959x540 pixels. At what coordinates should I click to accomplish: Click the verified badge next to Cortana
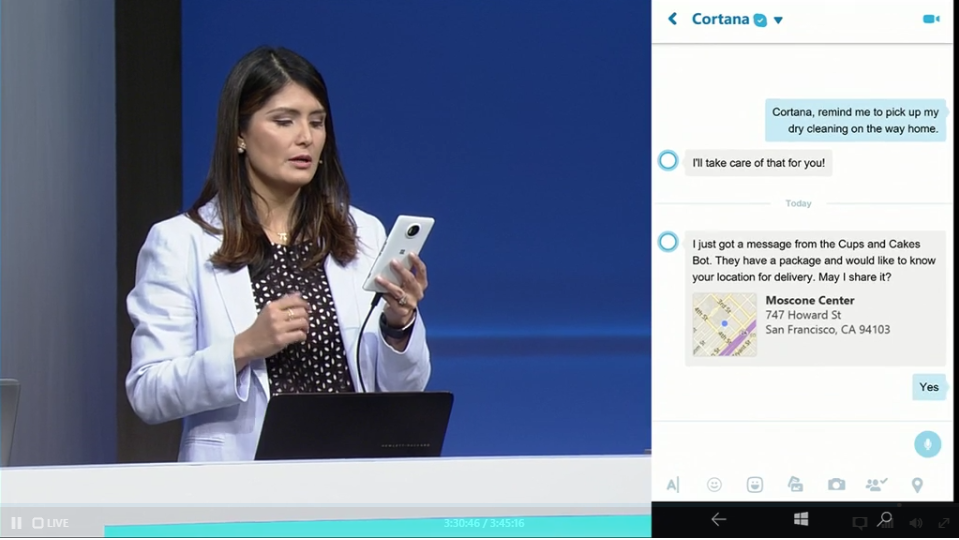pyautogui.click(x=760, y=20)
